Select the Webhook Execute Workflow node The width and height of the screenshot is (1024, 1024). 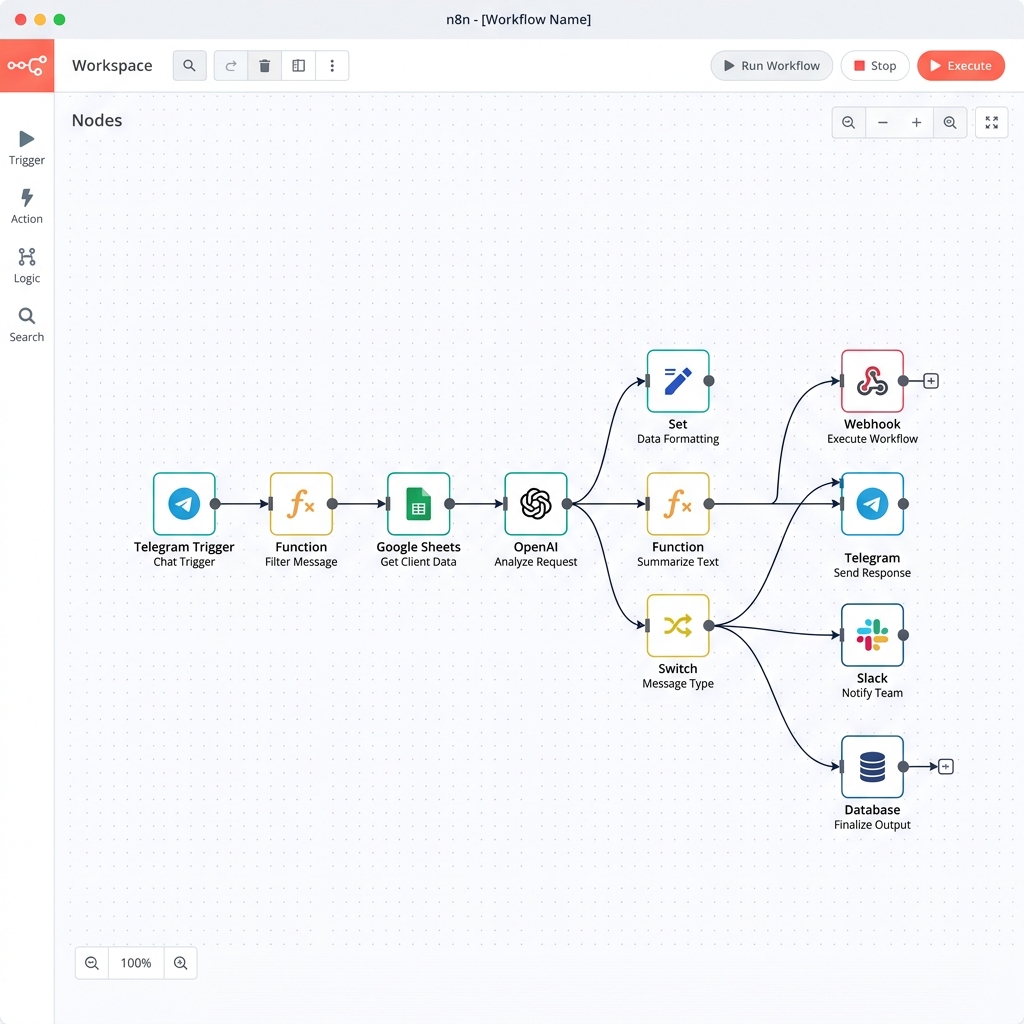872,381
